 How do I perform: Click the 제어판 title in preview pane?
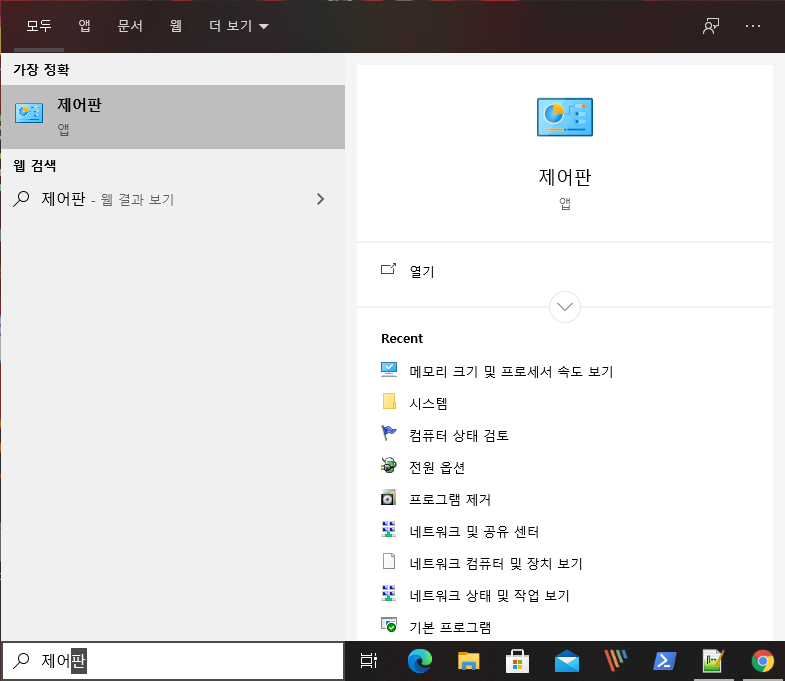click(x=565, y=177)
